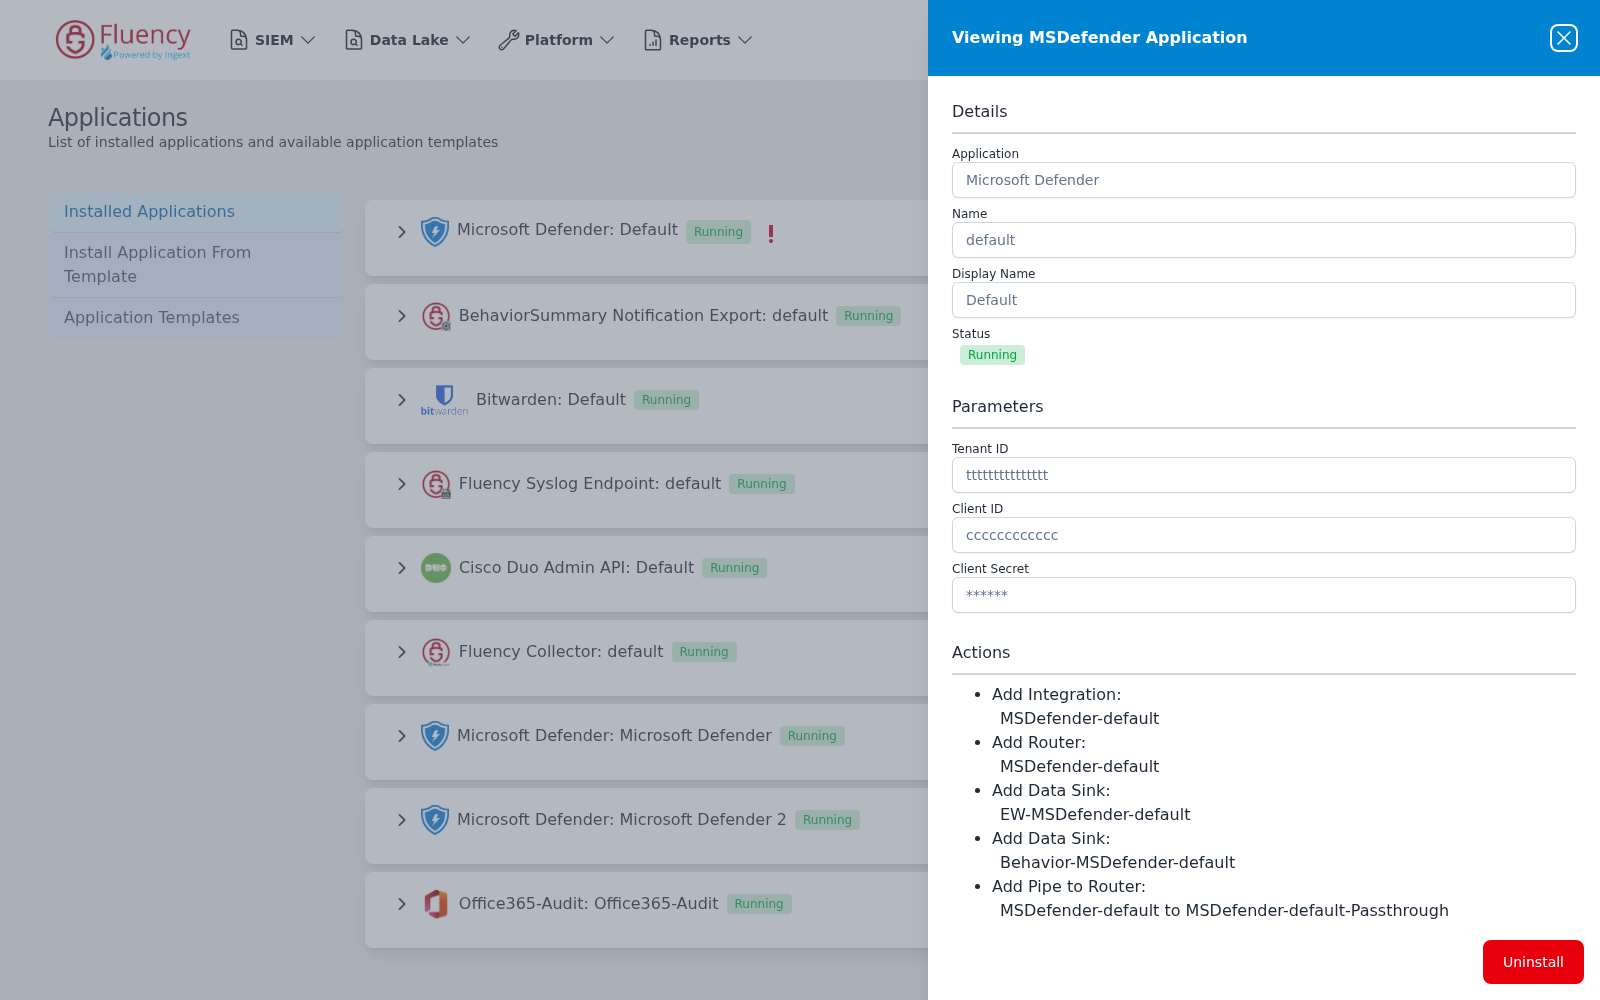Click the Office365-Audit icon
The width and height of the screenshot is (1600, 1000).
click(x=436, y=904)
